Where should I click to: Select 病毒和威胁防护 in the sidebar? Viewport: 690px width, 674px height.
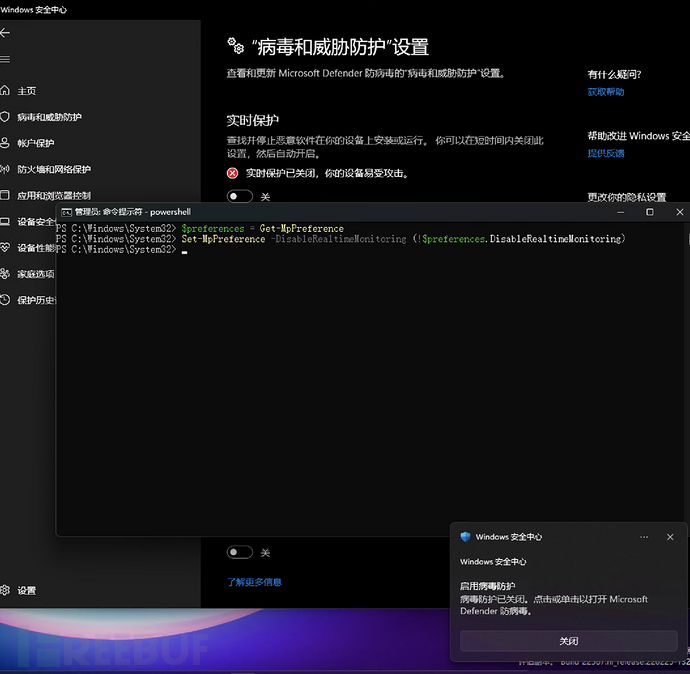click(x=49, y=117)
